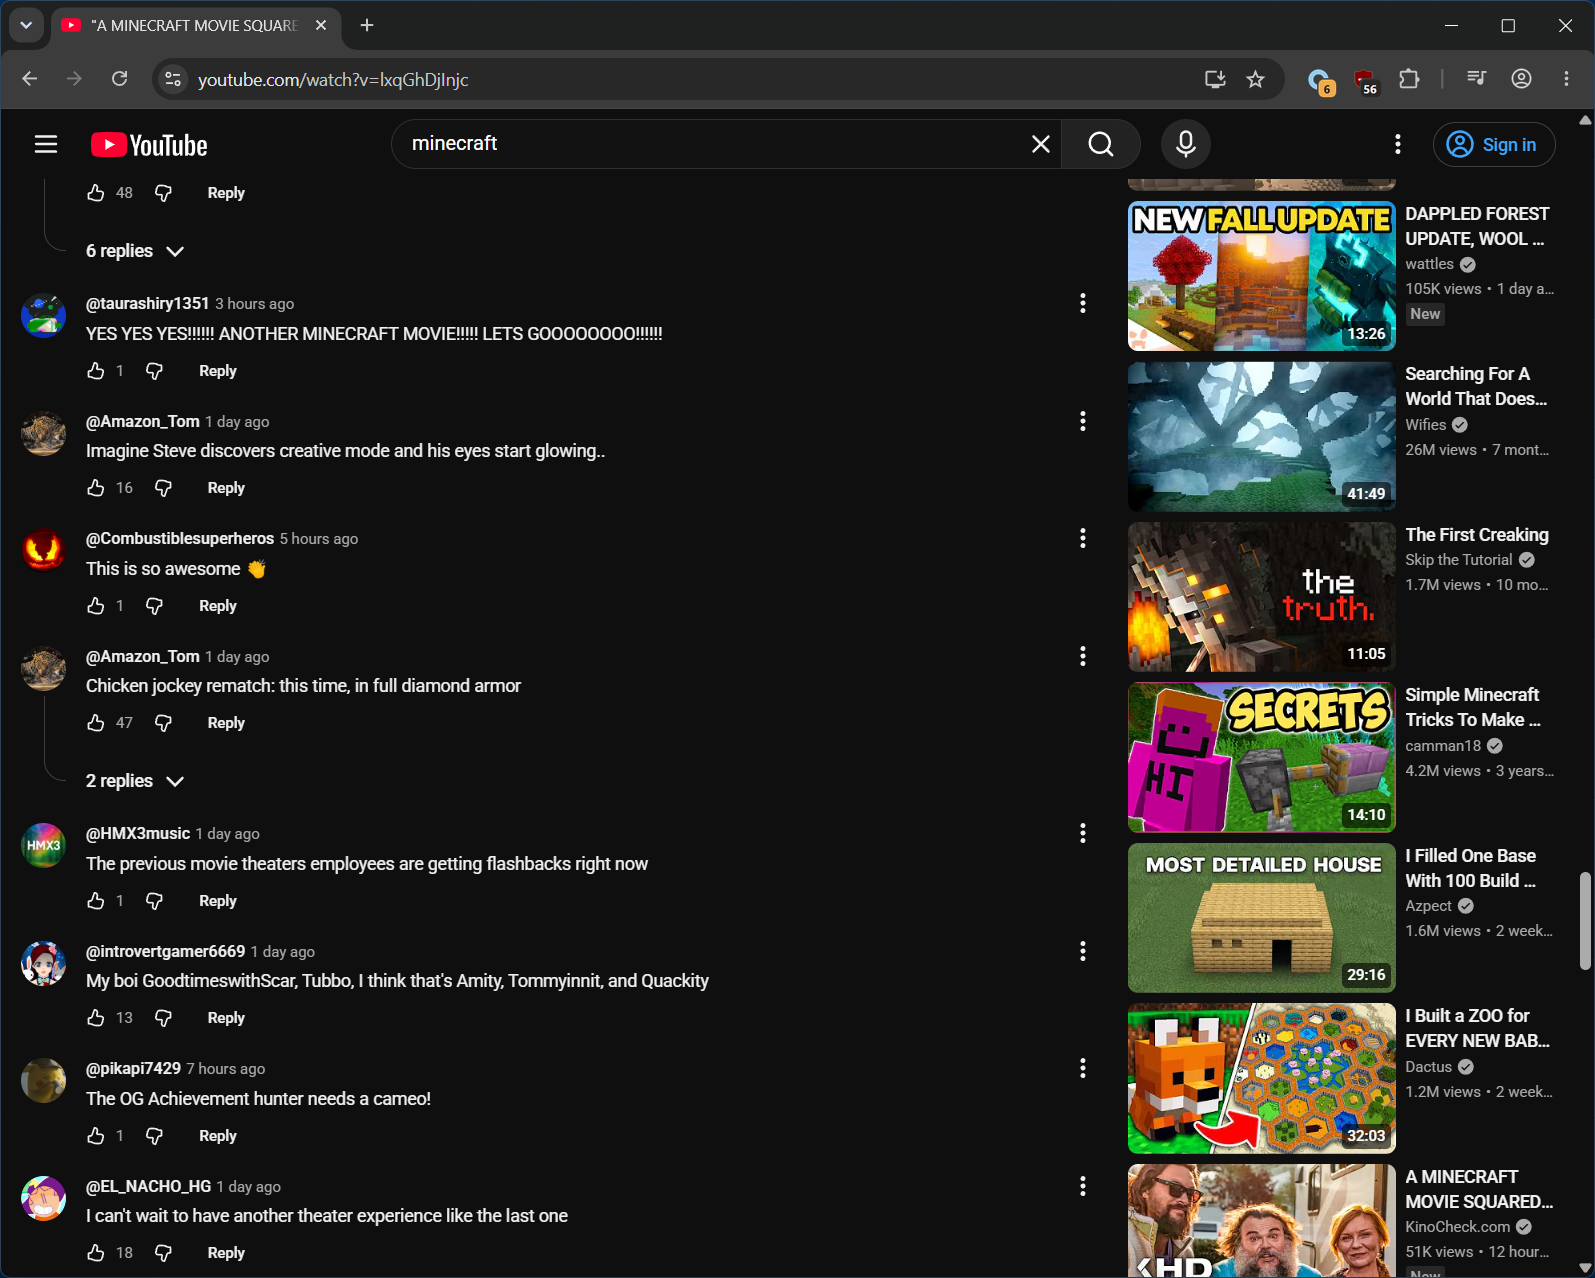Screen dimensions: 1595x1278
Task: Open the media controls icon
Action: click(1476, 79)
